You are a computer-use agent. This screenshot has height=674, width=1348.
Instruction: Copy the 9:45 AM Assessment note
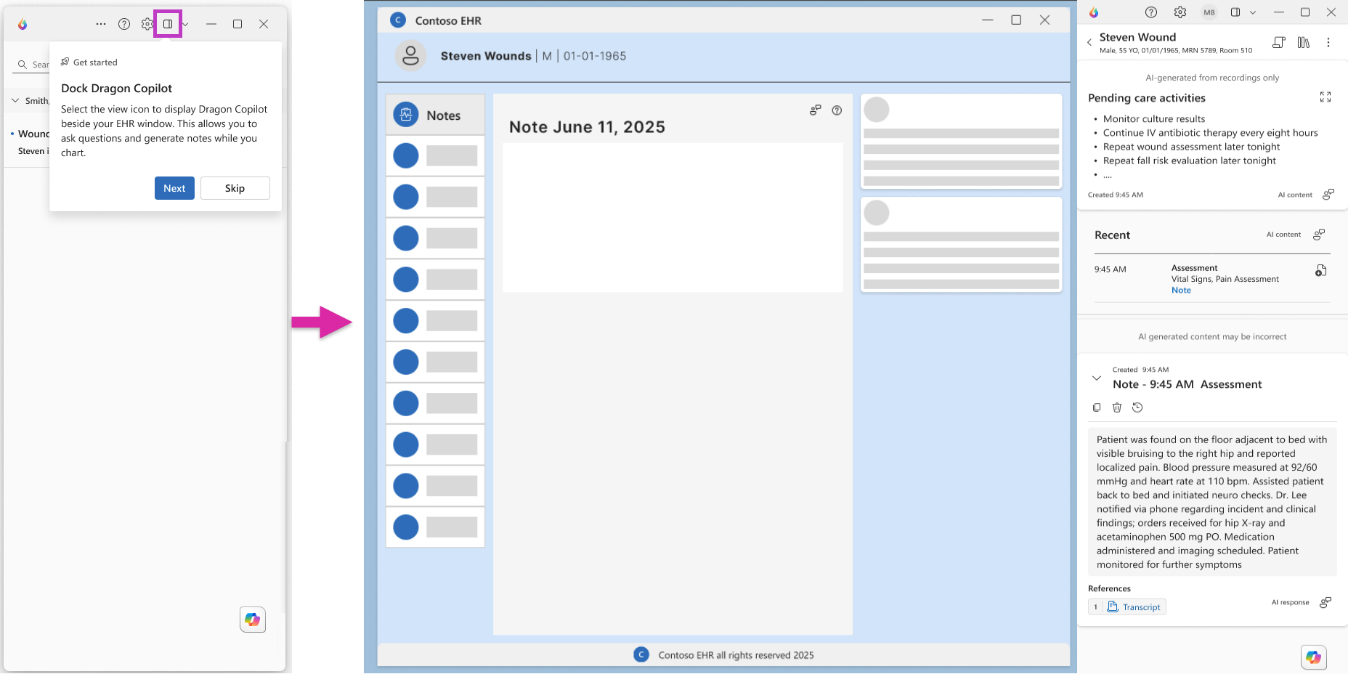click(1097, 408)
